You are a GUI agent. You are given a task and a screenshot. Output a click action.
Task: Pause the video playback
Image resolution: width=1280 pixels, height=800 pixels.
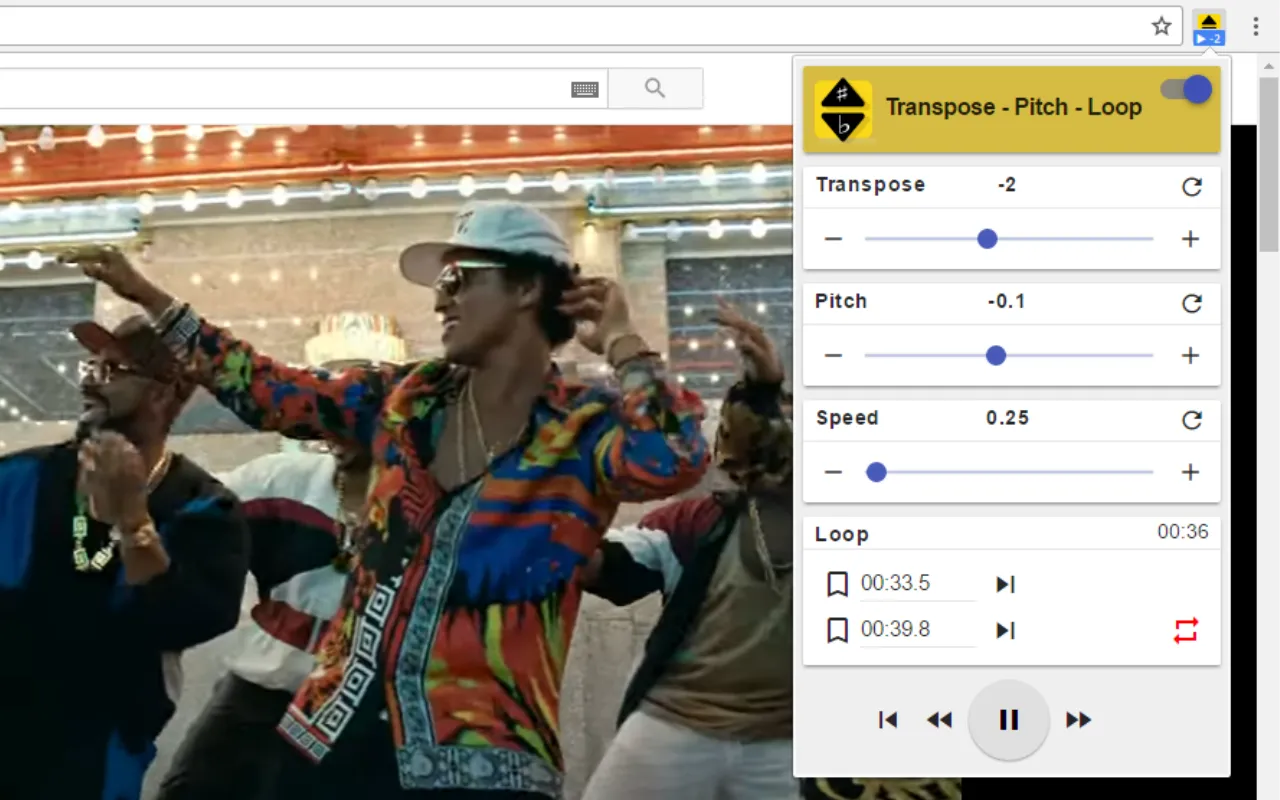tap(1008, 719)
